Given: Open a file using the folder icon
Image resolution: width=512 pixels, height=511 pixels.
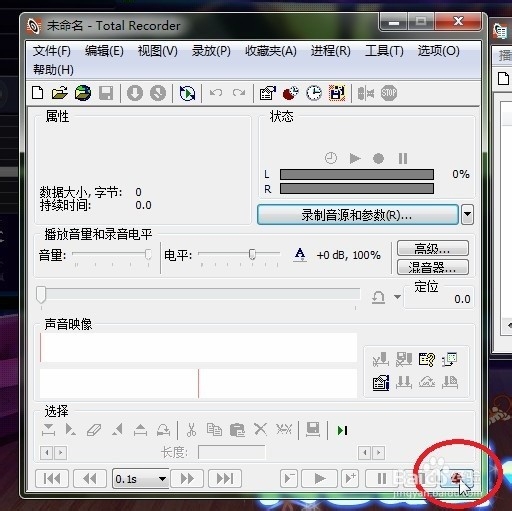Looking at the screenshot, I should (60, 93).
